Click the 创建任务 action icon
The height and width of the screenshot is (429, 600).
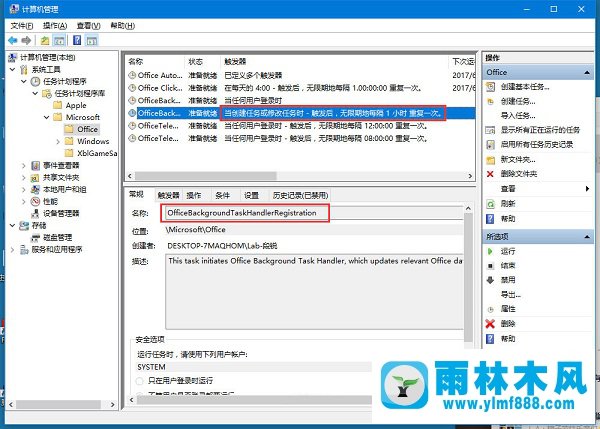point(490,101)
